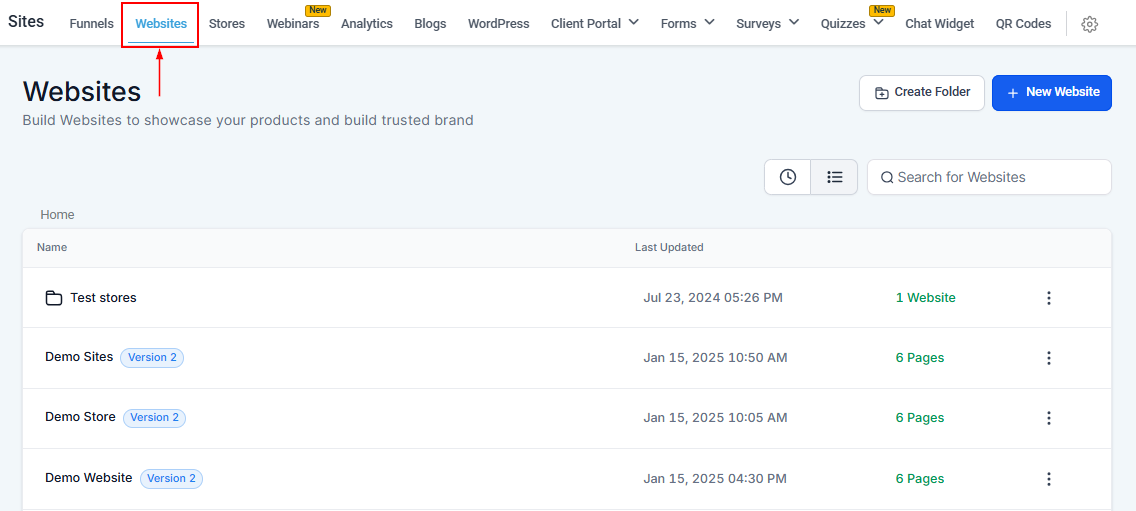
Task: Click the Test stores folder icon
Action: point(54,298)
